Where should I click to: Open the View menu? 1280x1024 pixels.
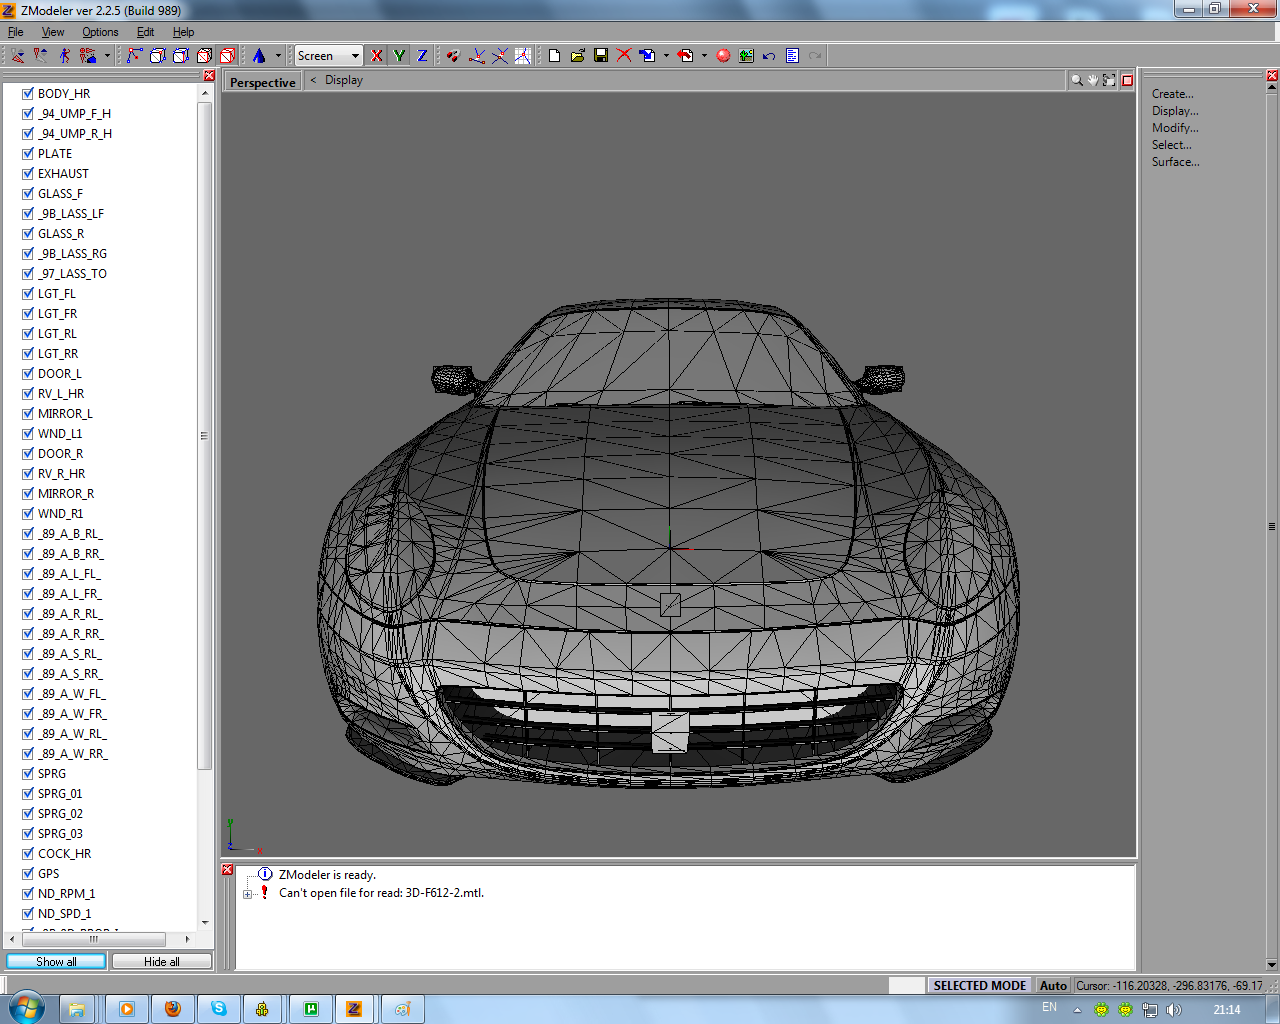coord(53,32)
